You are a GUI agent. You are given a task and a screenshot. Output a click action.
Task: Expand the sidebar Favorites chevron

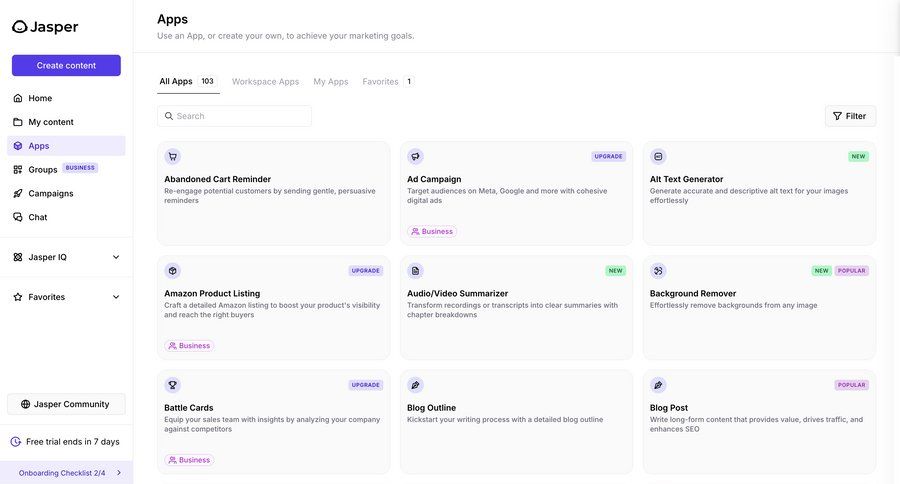(116, 297)
